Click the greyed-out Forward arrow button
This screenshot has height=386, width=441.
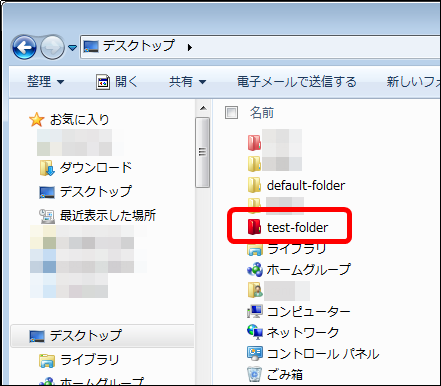coord(52,47)
